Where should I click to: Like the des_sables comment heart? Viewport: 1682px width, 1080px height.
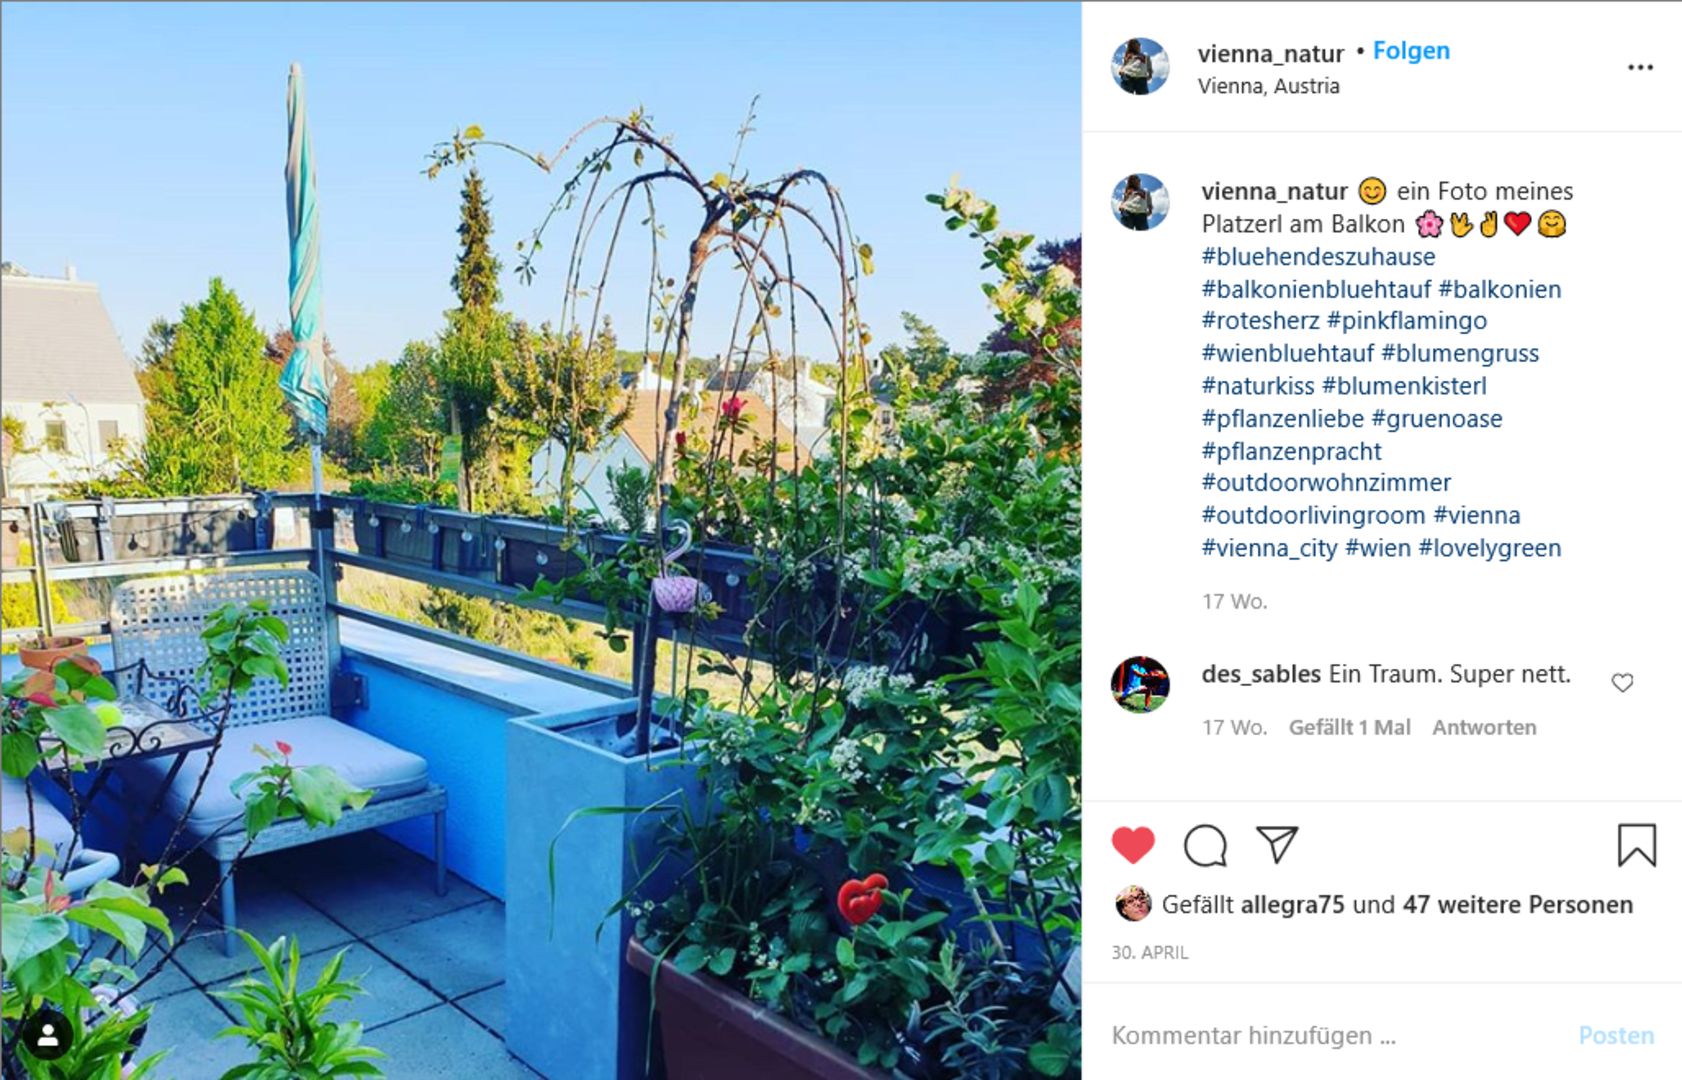tap(1622, 683)
